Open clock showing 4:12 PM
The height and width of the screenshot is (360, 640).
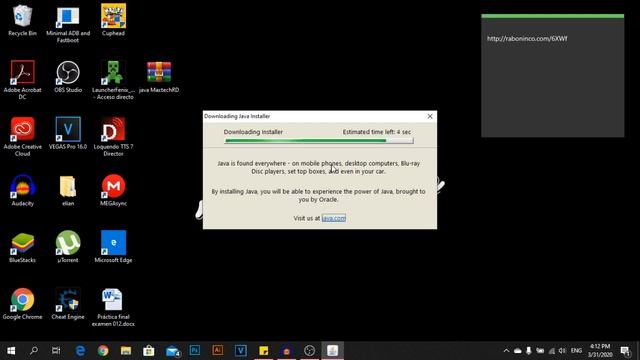coord(600,350)
